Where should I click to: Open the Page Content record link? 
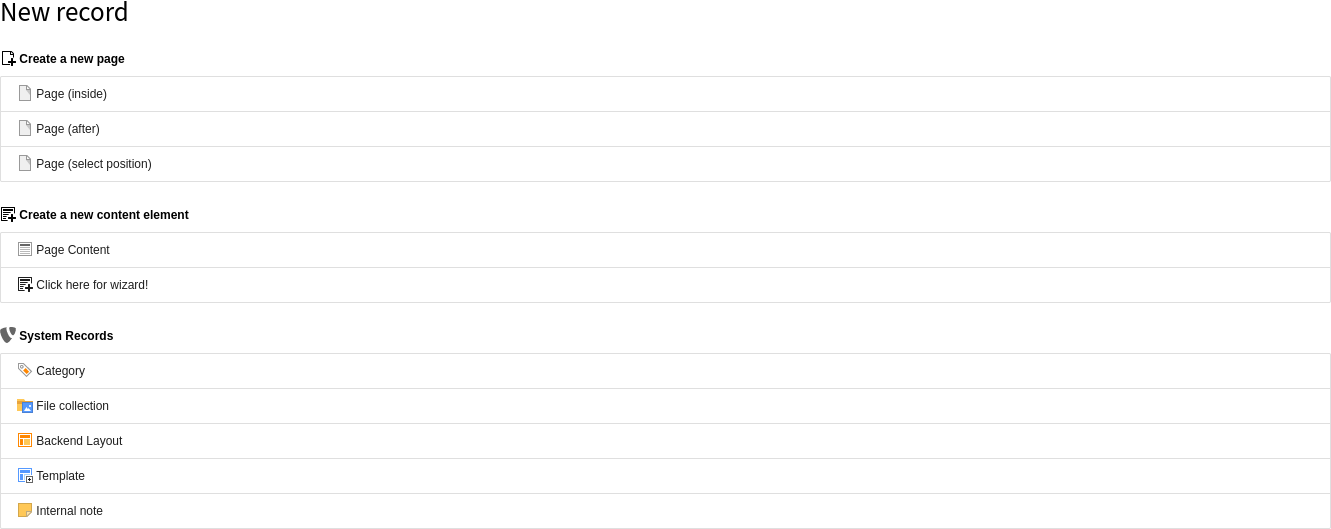[x=73, y=250]
